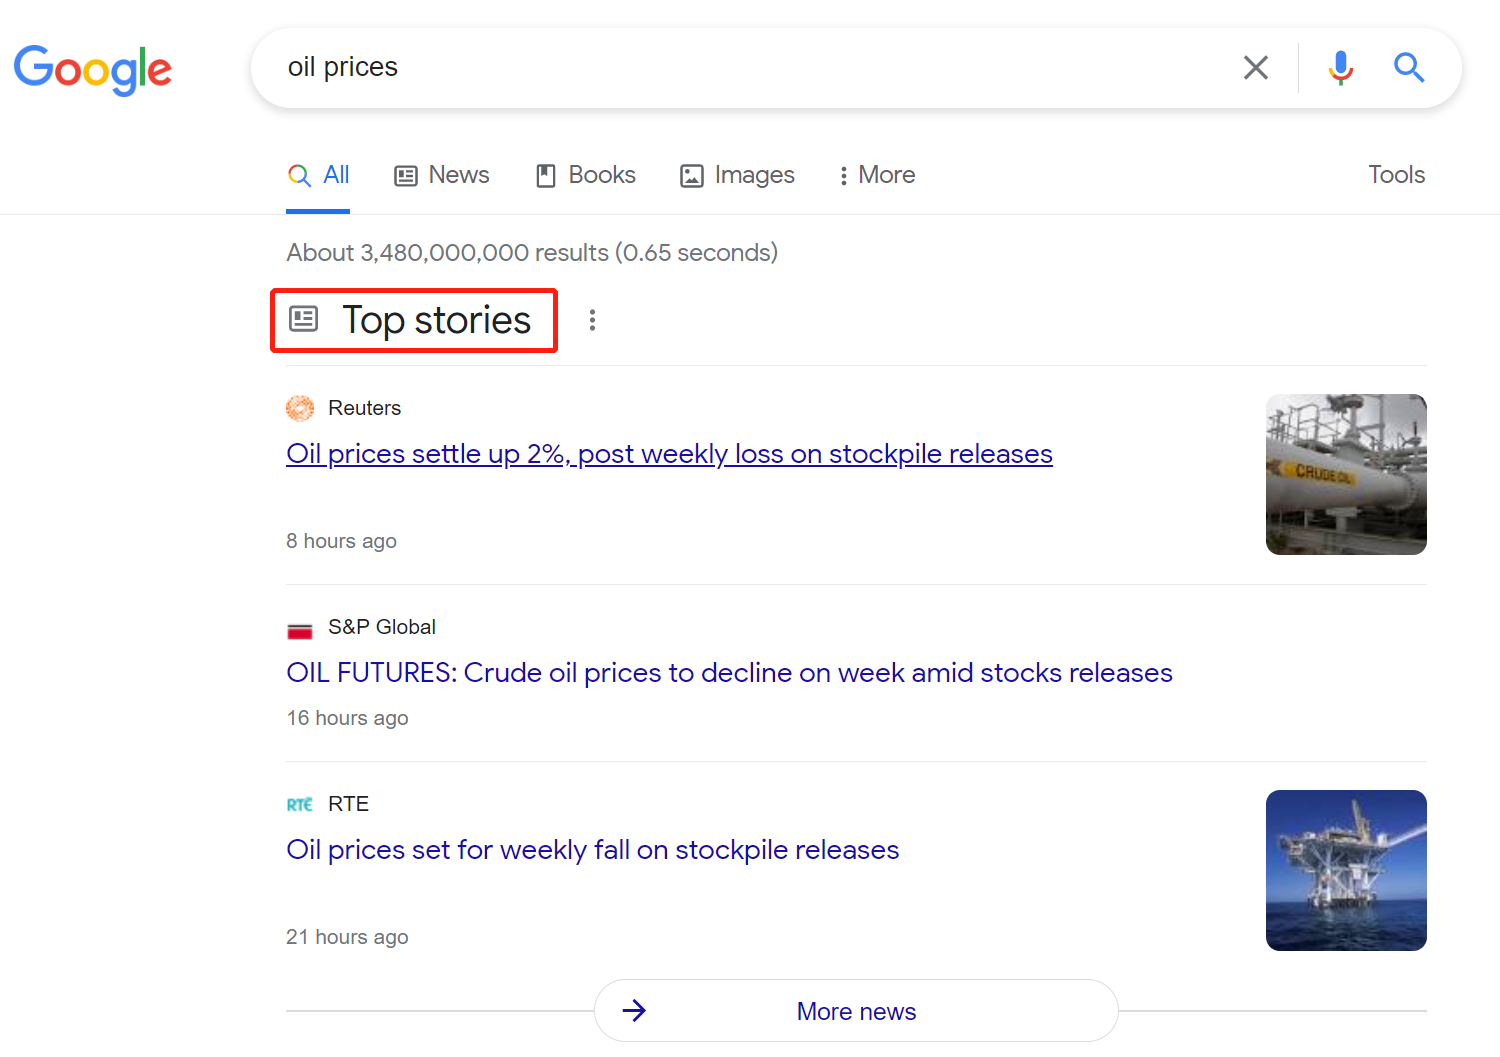1500x1057 pixels.
Task: Click the blue magnifier search button
Action: tap(1409, 67)
